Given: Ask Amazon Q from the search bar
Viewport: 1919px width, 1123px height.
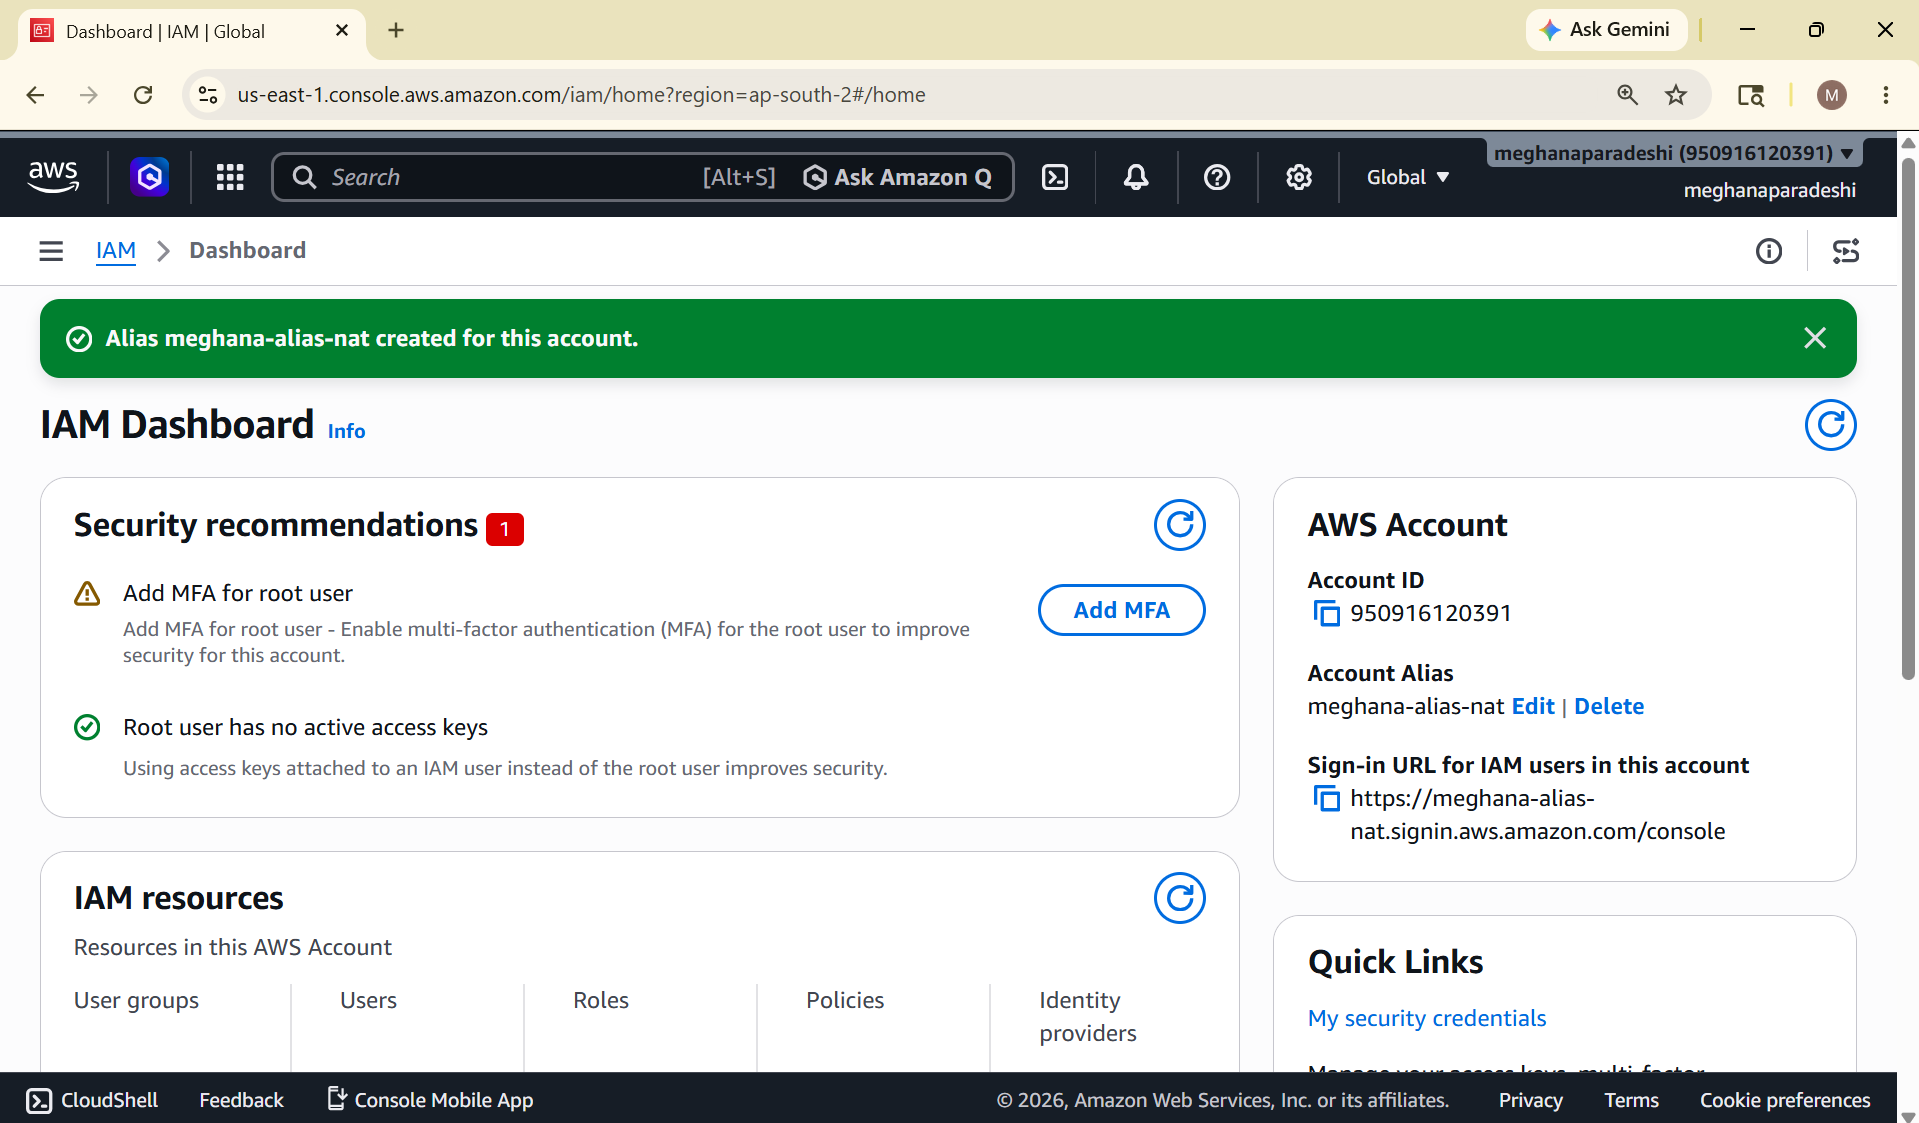Looking at the screenshot, I should pyautogui.click(x=897, y=177).
